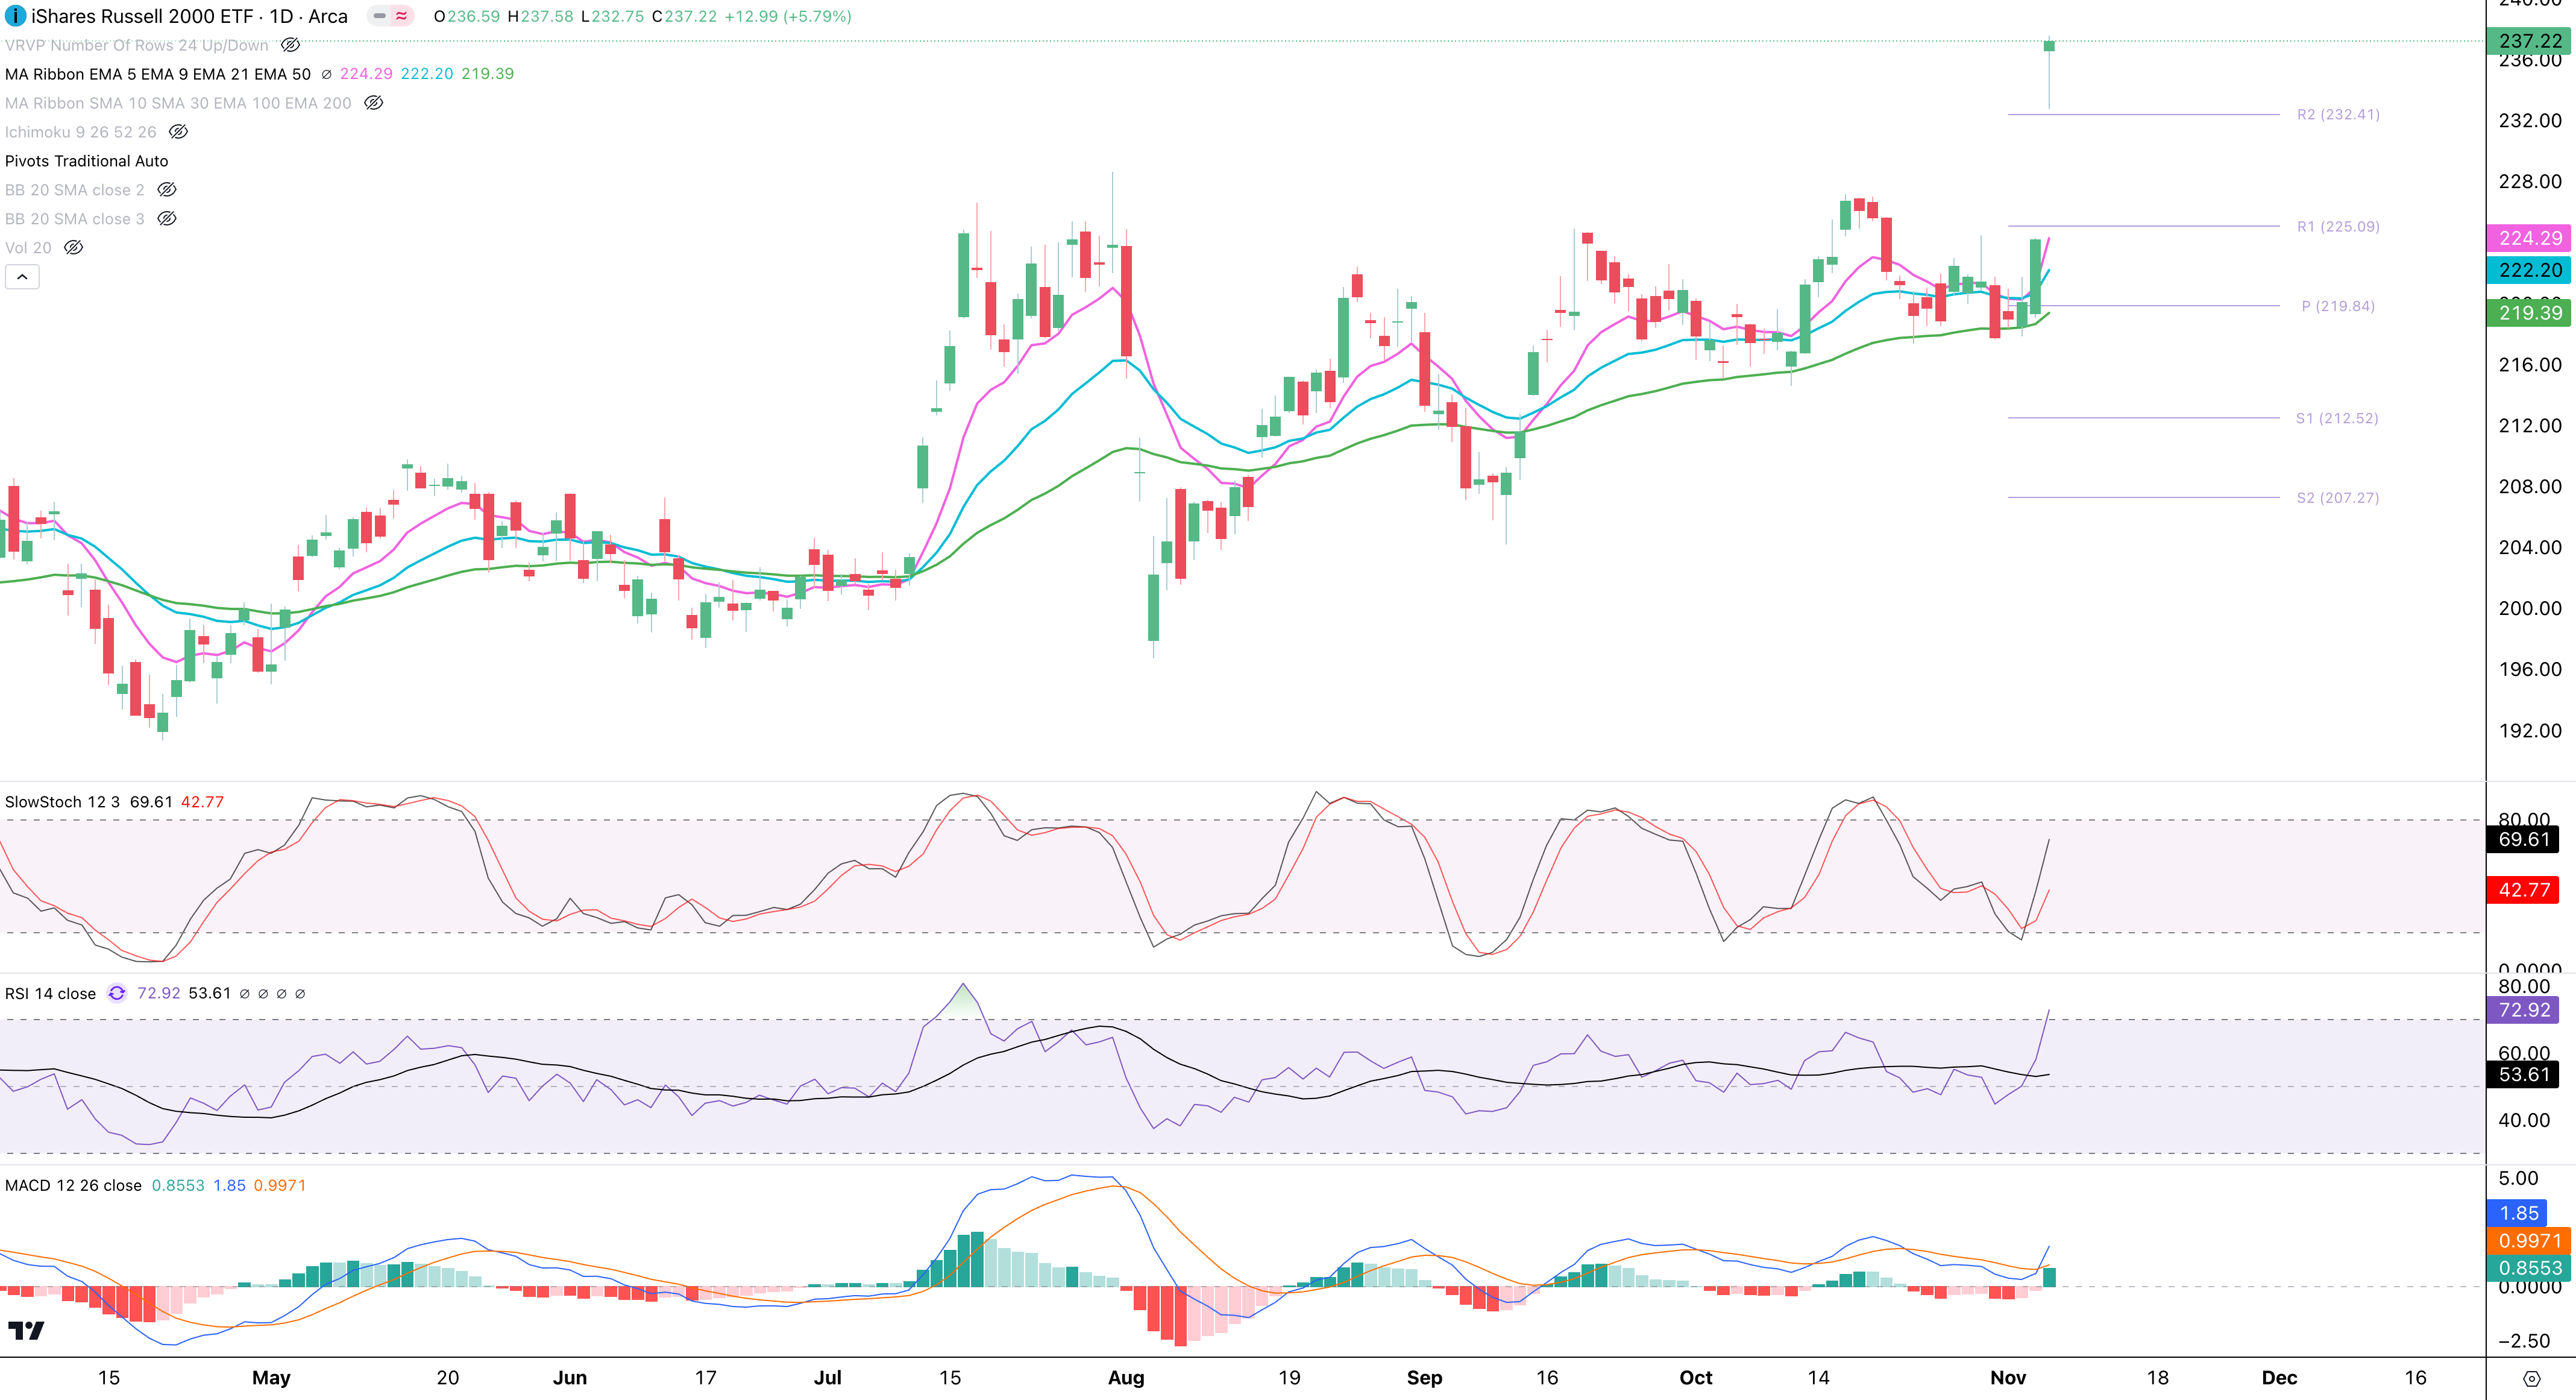Unhide MA Ribbon SMA 10 SMA 30 indicator
The width and height of the screenshot is (2576, 1400).
[373, 103]
